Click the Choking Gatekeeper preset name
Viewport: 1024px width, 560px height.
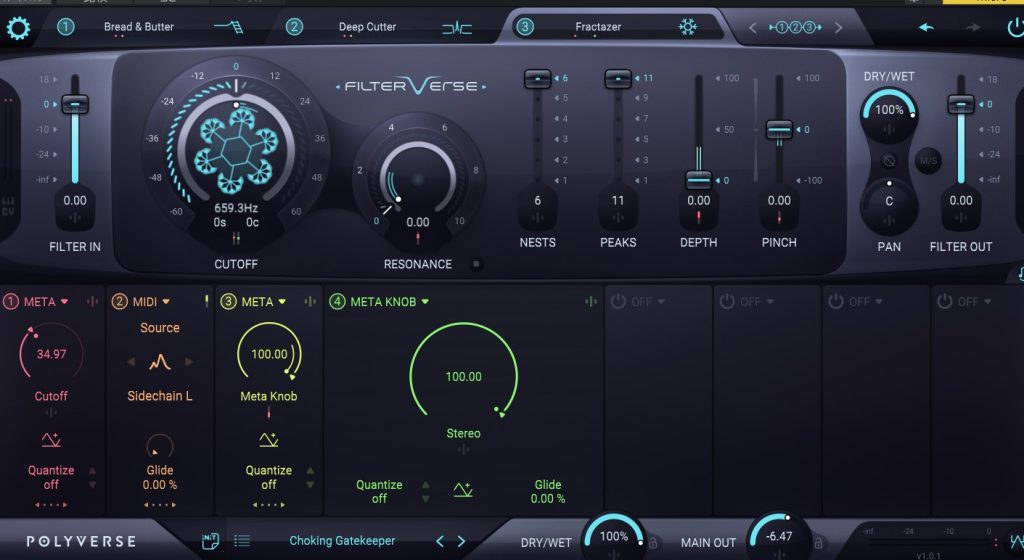coord(342,541)
